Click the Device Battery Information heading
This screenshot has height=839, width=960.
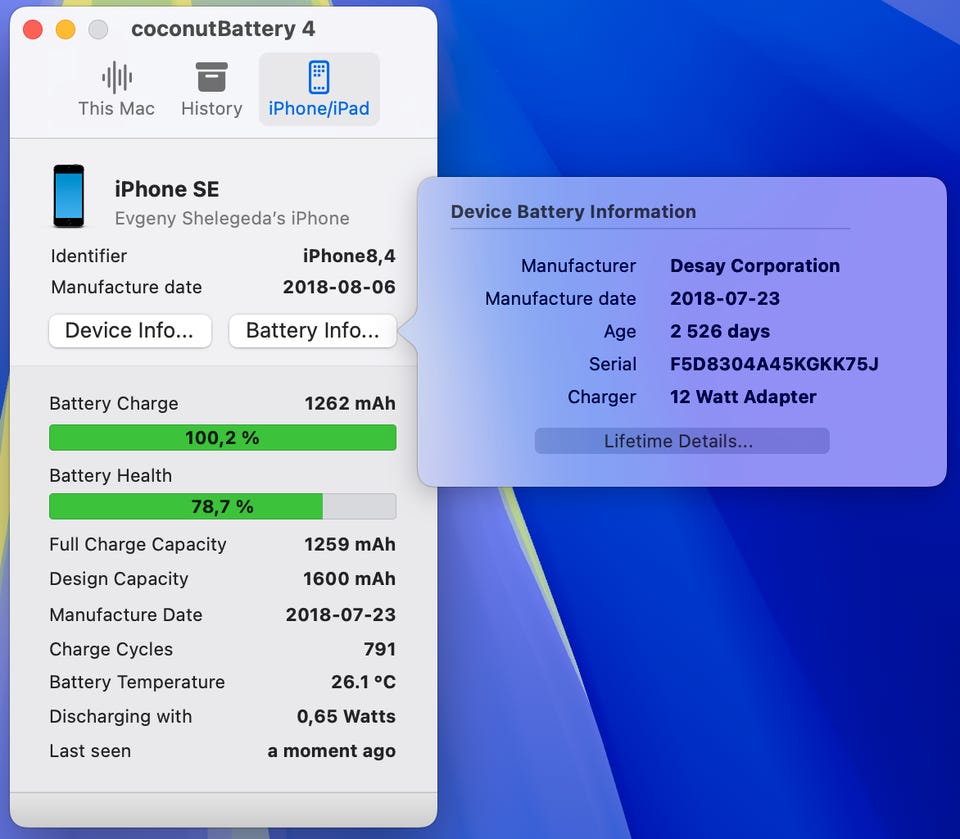click(x=573, y=212)
